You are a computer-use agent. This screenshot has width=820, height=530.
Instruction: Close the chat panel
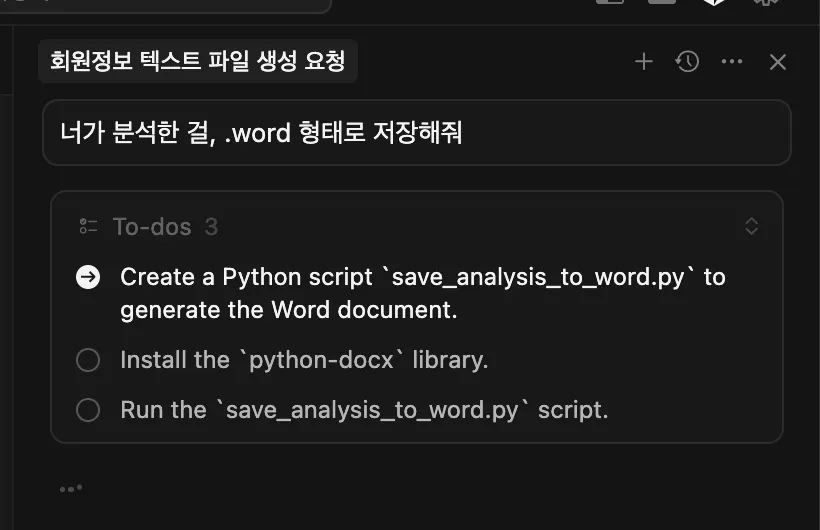point(778,62)
